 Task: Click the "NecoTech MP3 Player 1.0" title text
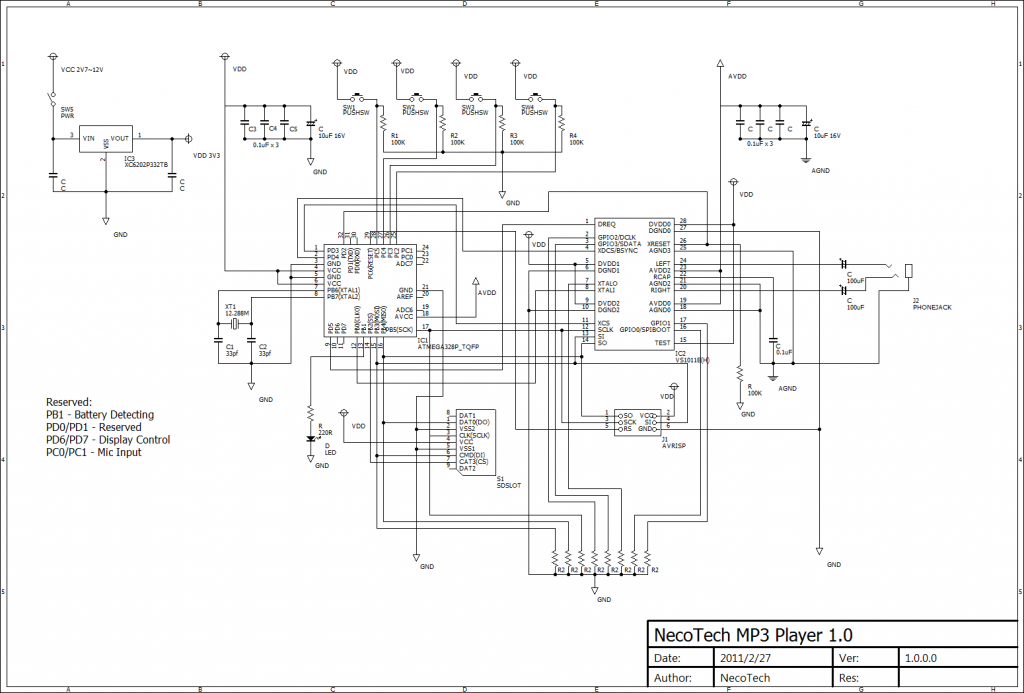tap(753, 635)
